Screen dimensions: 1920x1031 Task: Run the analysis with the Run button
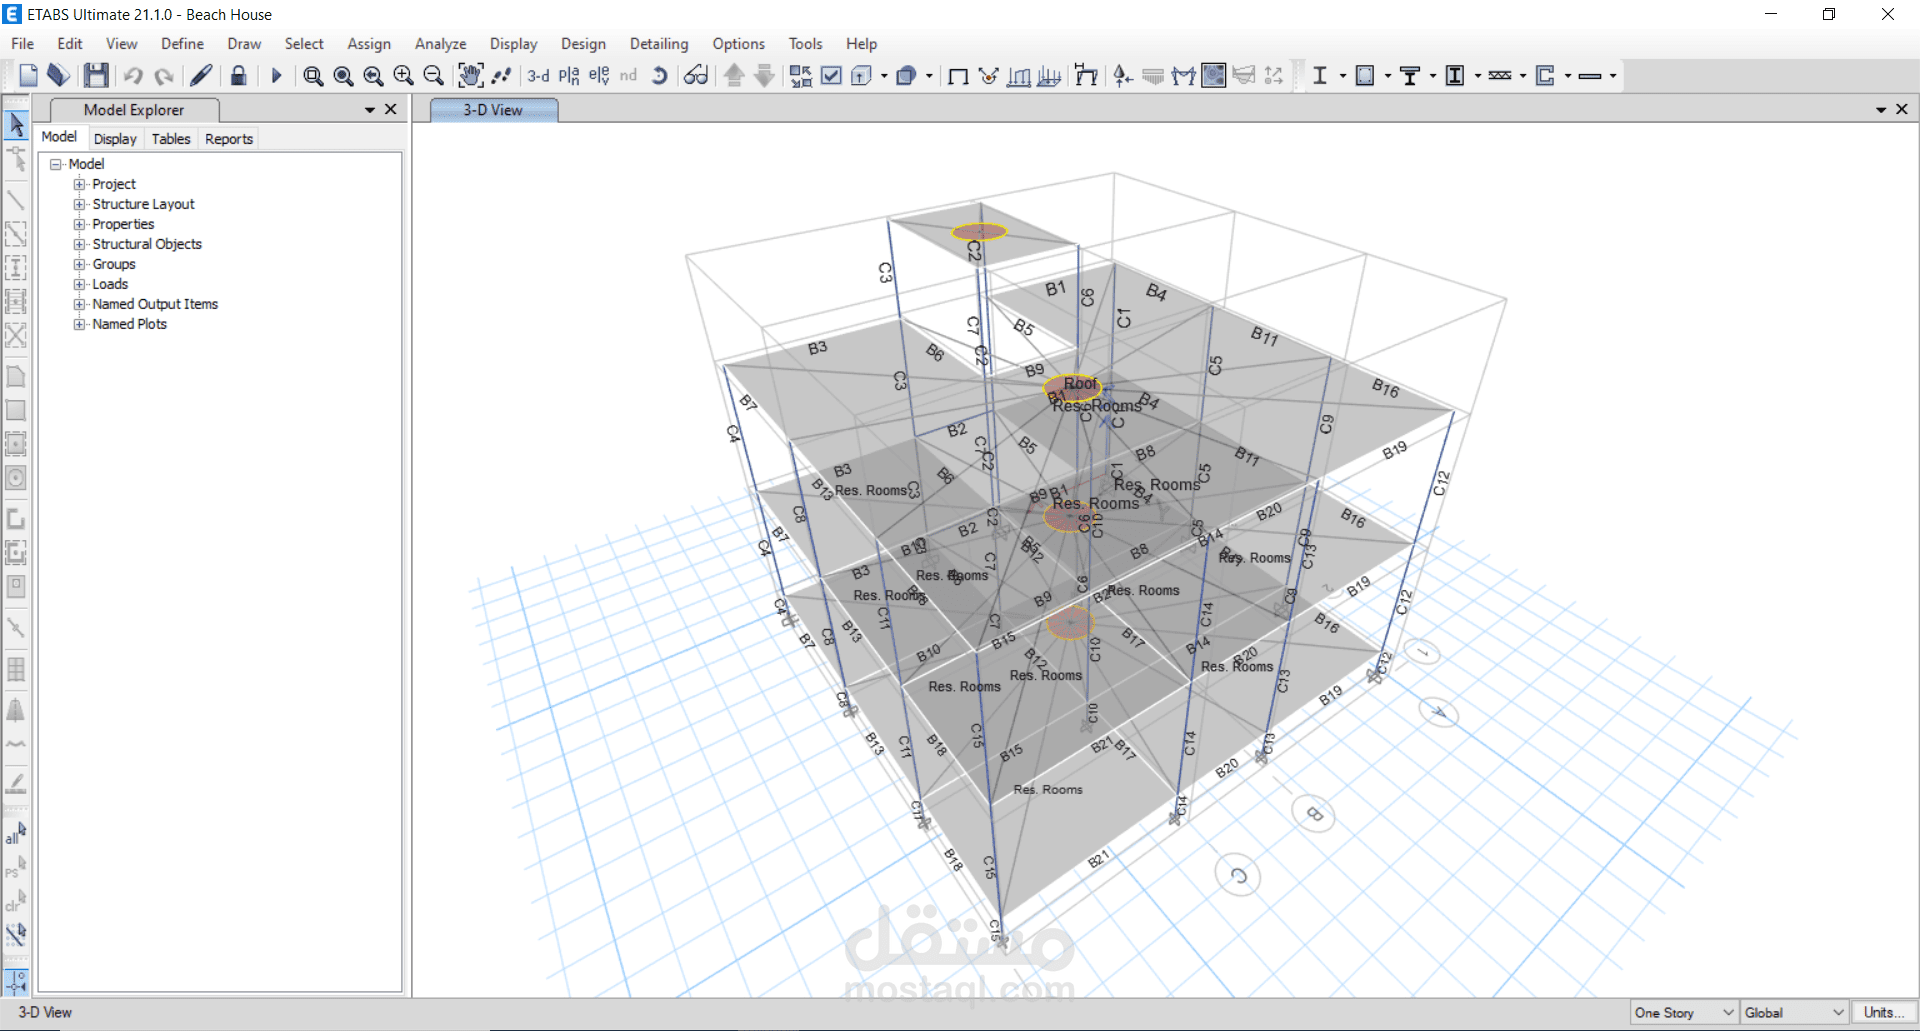(x=276, y=76)
